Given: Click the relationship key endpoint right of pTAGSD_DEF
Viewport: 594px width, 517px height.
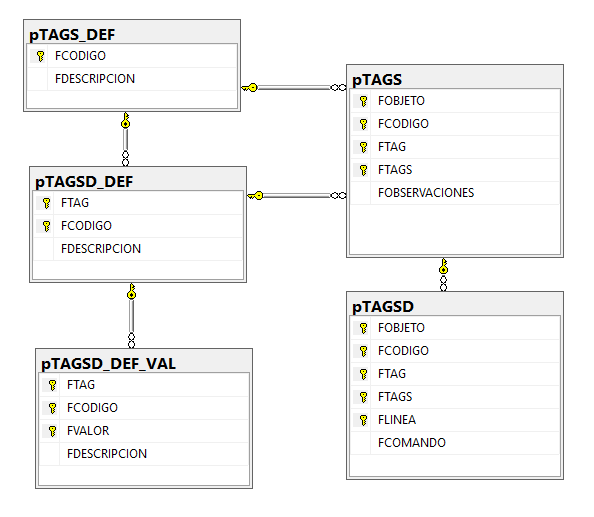Looking at the screenshot, I should 255,195.
